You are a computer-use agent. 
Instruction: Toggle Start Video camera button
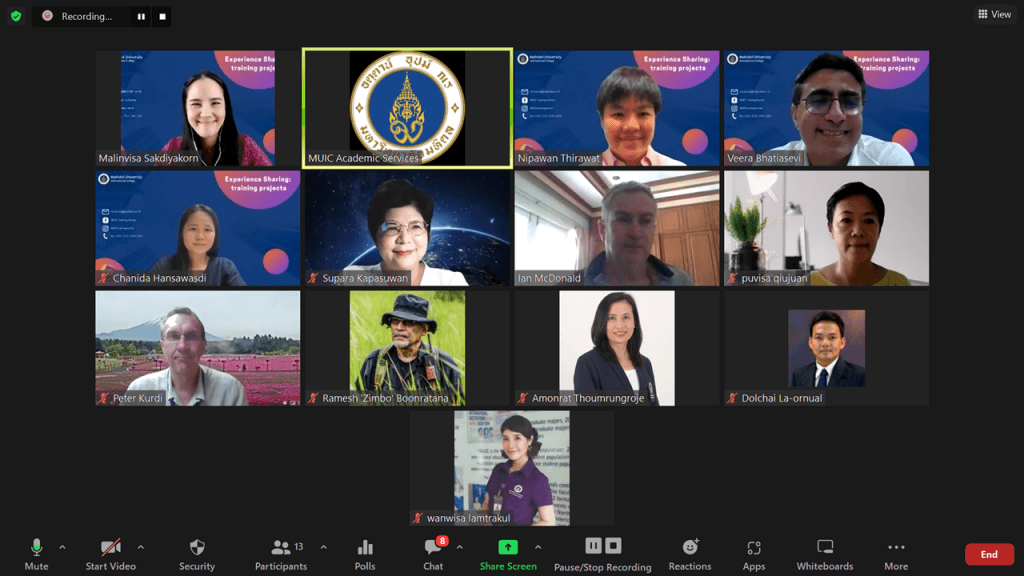[x=110, y=553]
